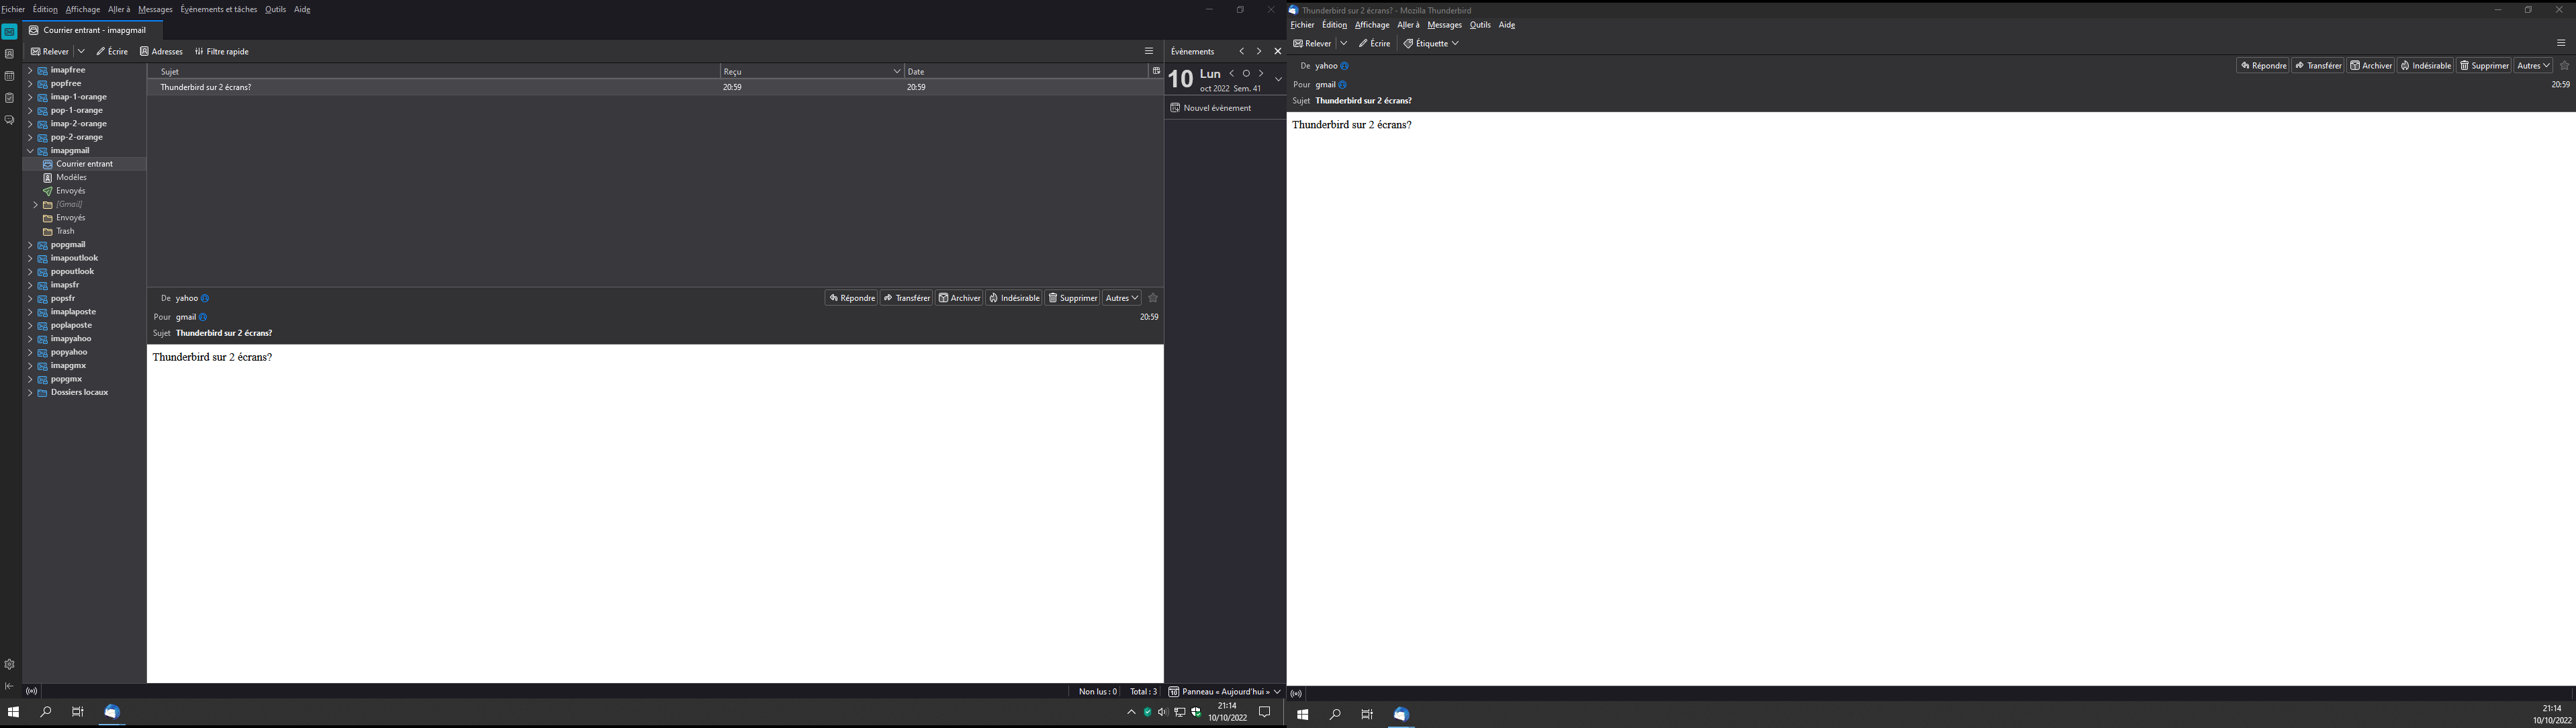The image size is (2576, 728).
Task: Open Autres dropdown in left message header
Action: [x=1122, y=298]
